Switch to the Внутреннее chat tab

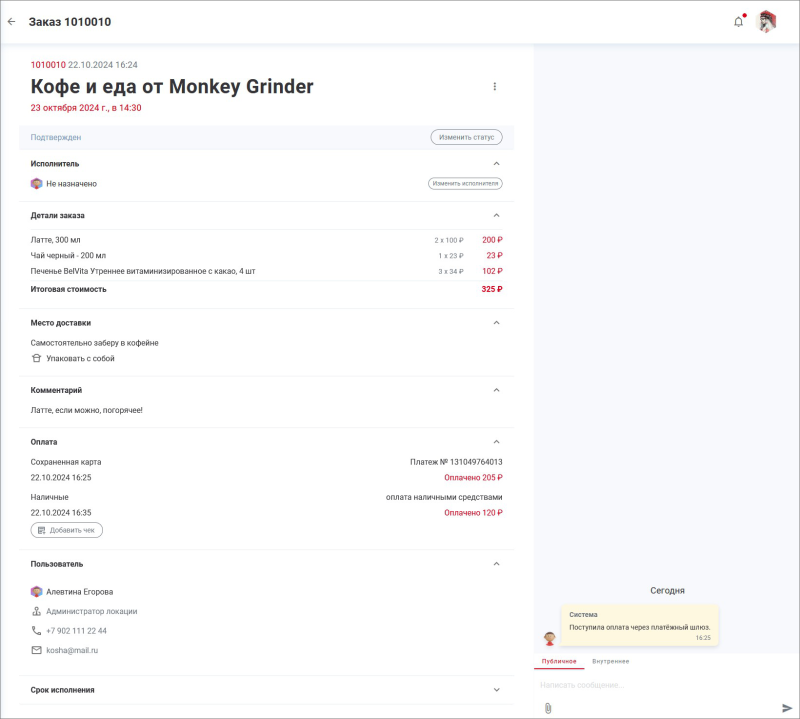(611, 661)
